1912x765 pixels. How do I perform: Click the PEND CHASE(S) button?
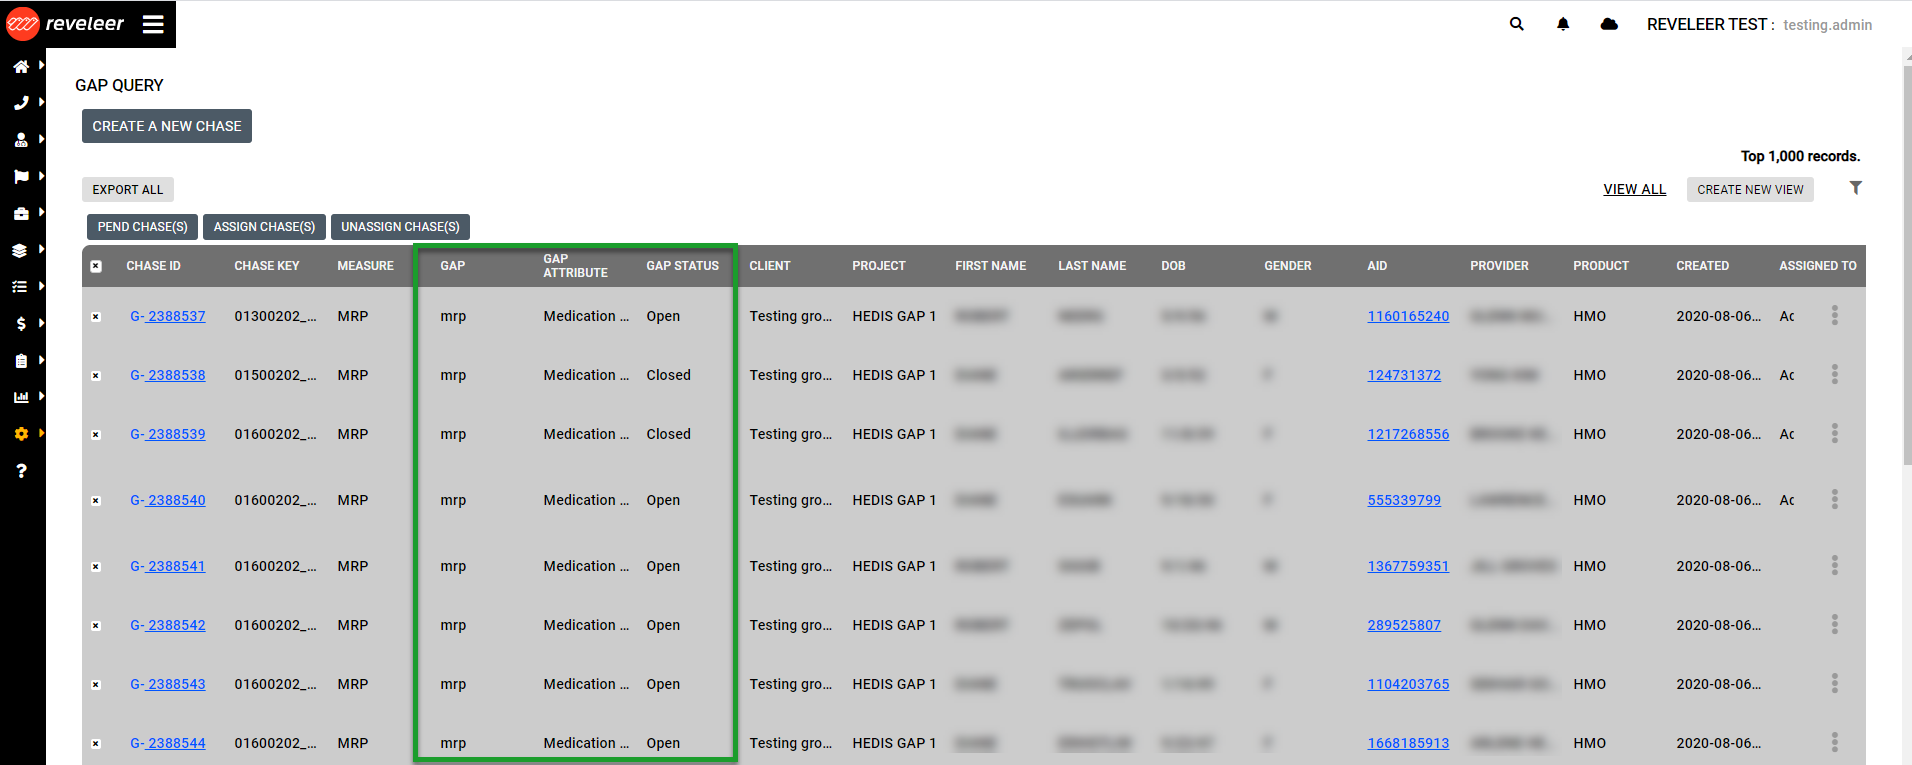coord(142,227)
